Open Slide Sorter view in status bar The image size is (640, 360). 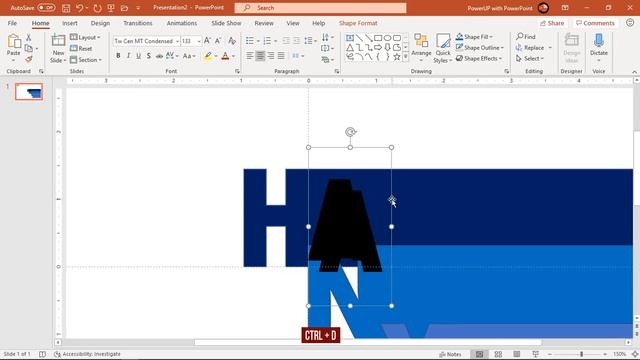click(498, 354)
